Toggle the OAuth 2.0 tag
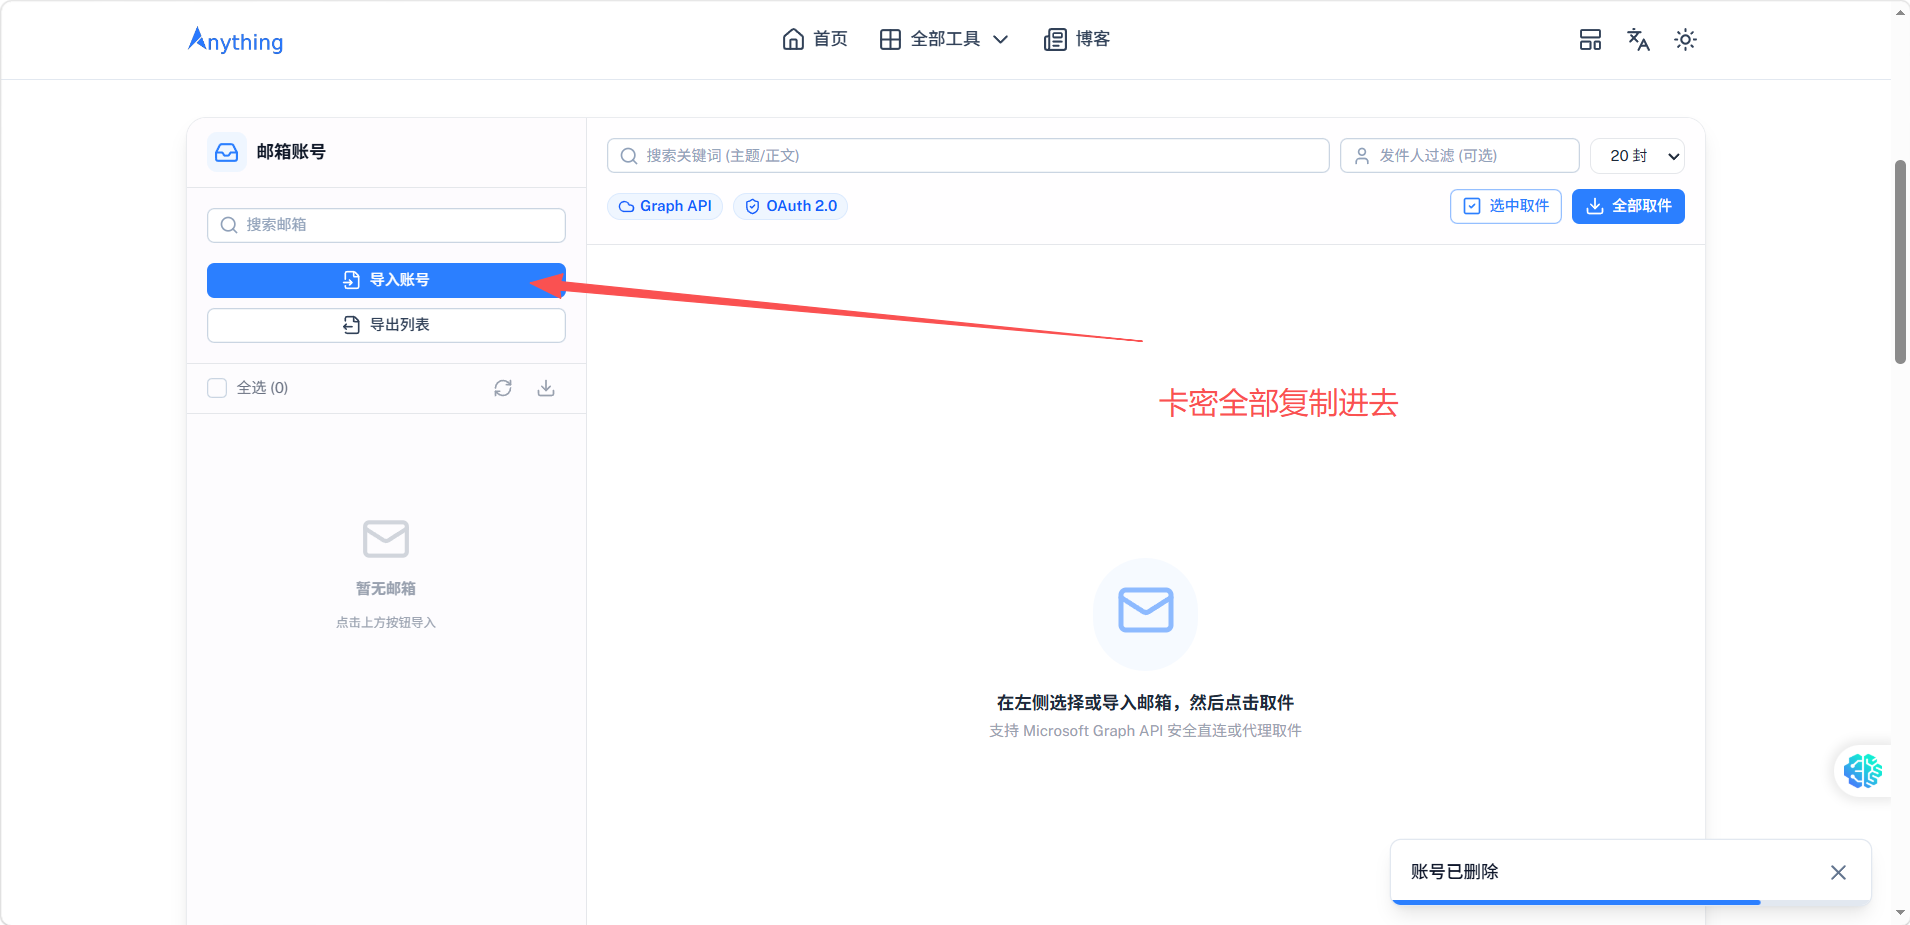The width and height of the screenshot is (1910, 925). coord(790,206)
